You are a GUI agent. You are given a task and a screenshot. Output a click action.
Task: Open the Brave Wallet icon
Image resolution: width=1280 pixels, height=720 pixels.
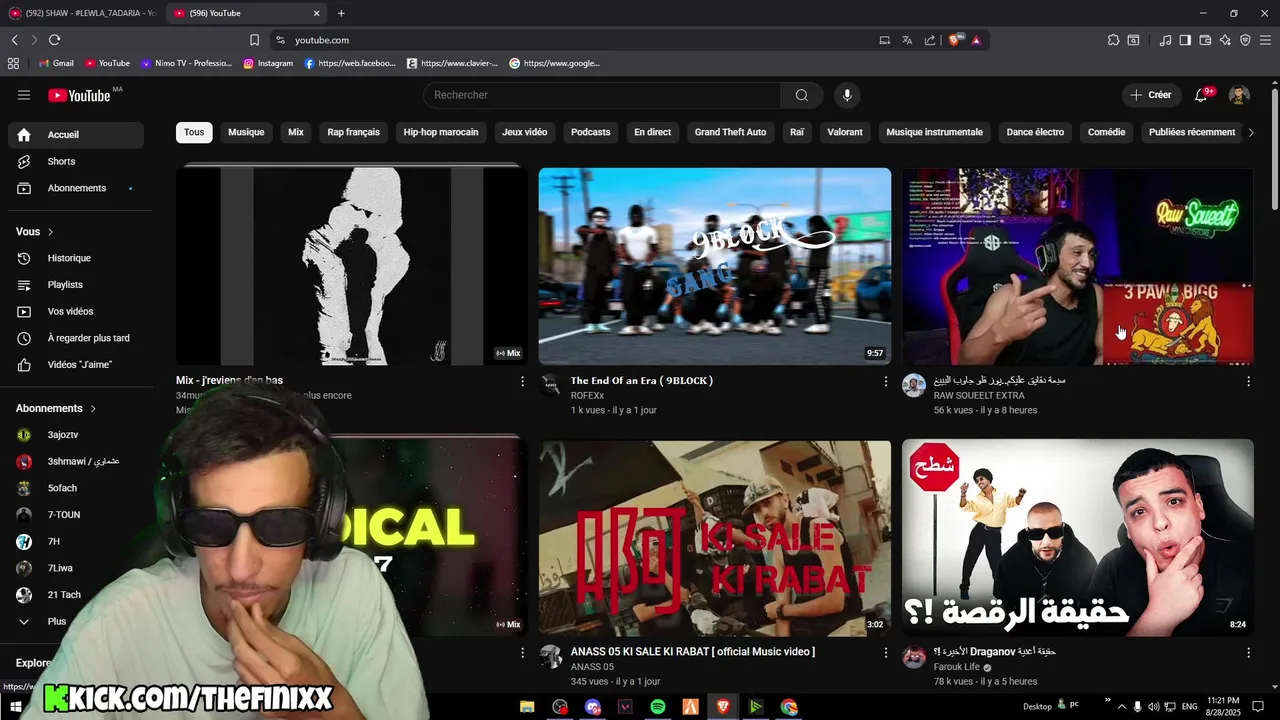tap(1205, 40)
